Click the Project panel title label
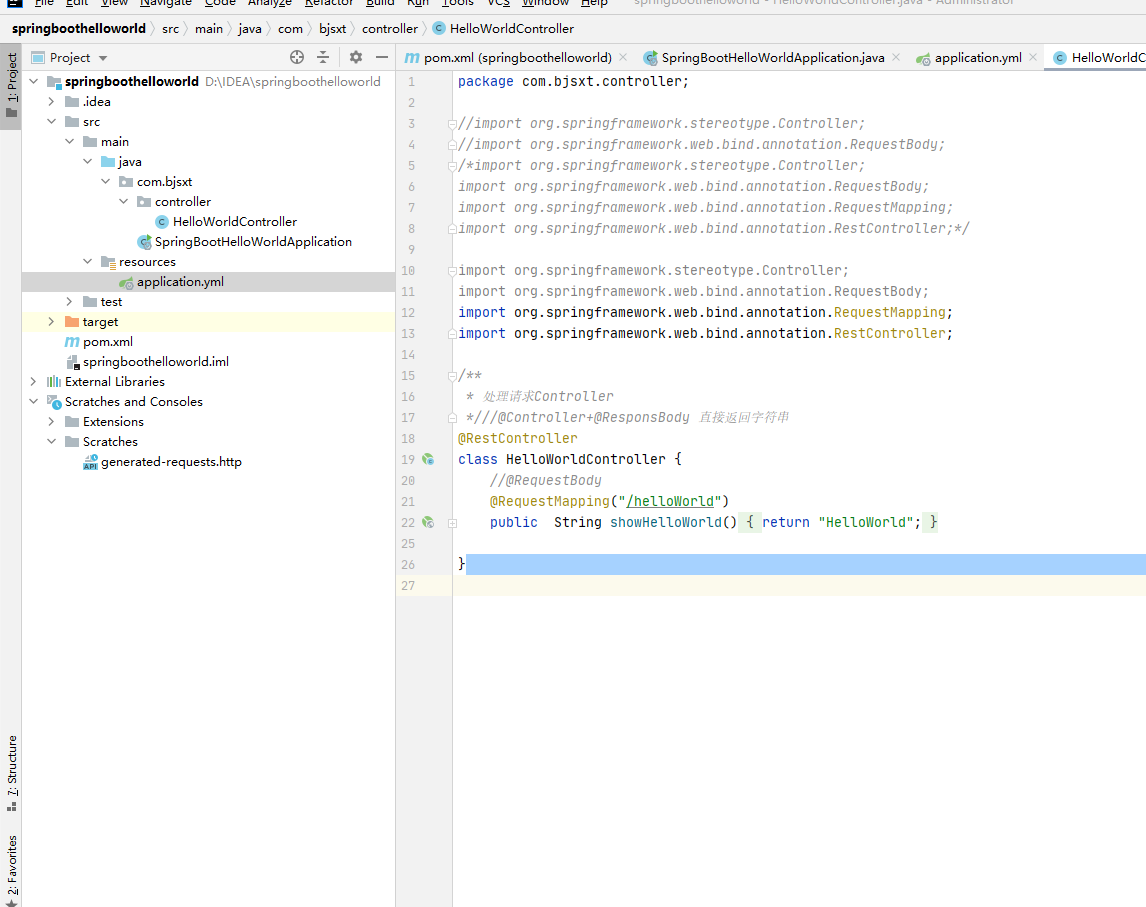The image size is (1146, 907). pos(69,58)
